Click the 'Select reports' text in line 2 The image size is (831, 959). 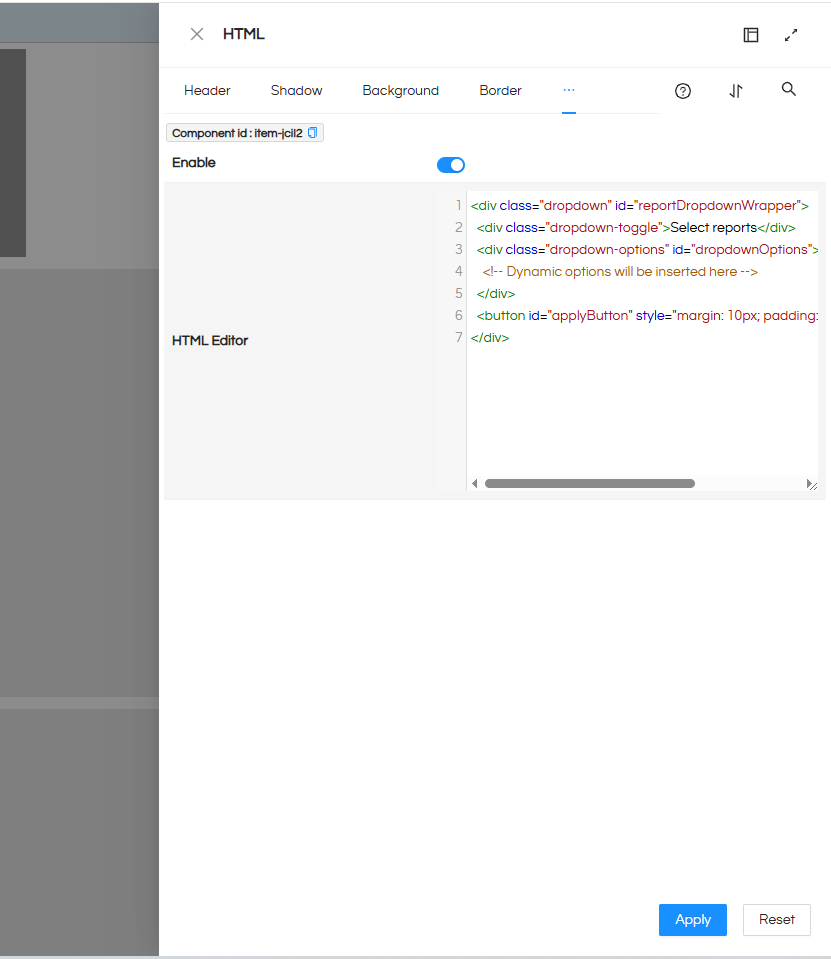(714, 228)
